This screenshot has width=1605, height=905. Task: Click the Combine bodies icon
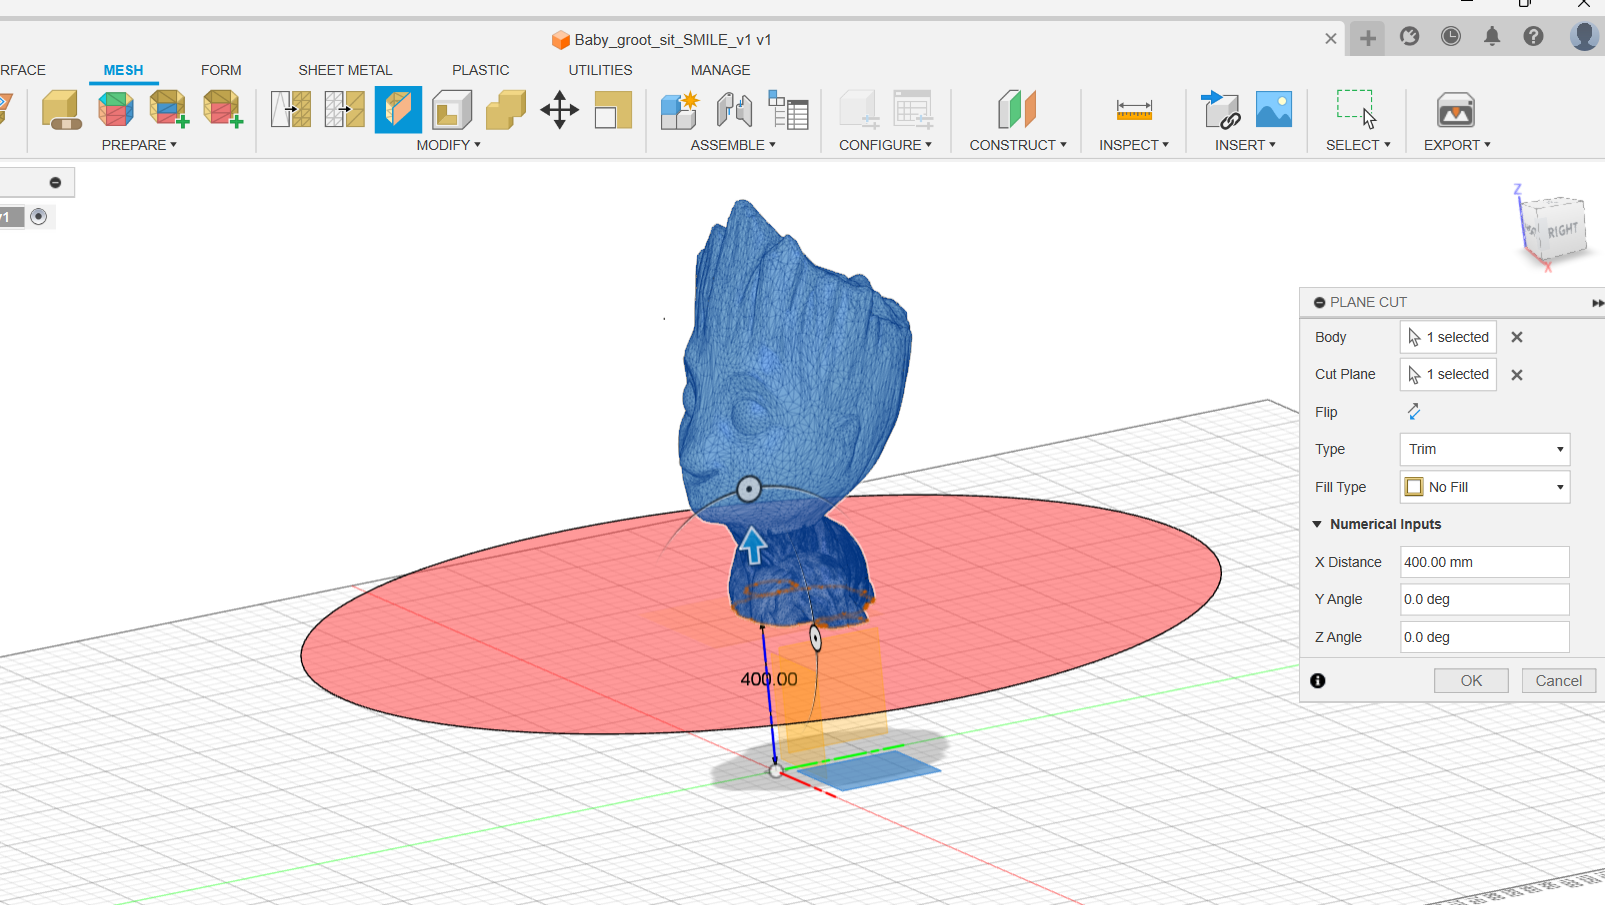506,109
